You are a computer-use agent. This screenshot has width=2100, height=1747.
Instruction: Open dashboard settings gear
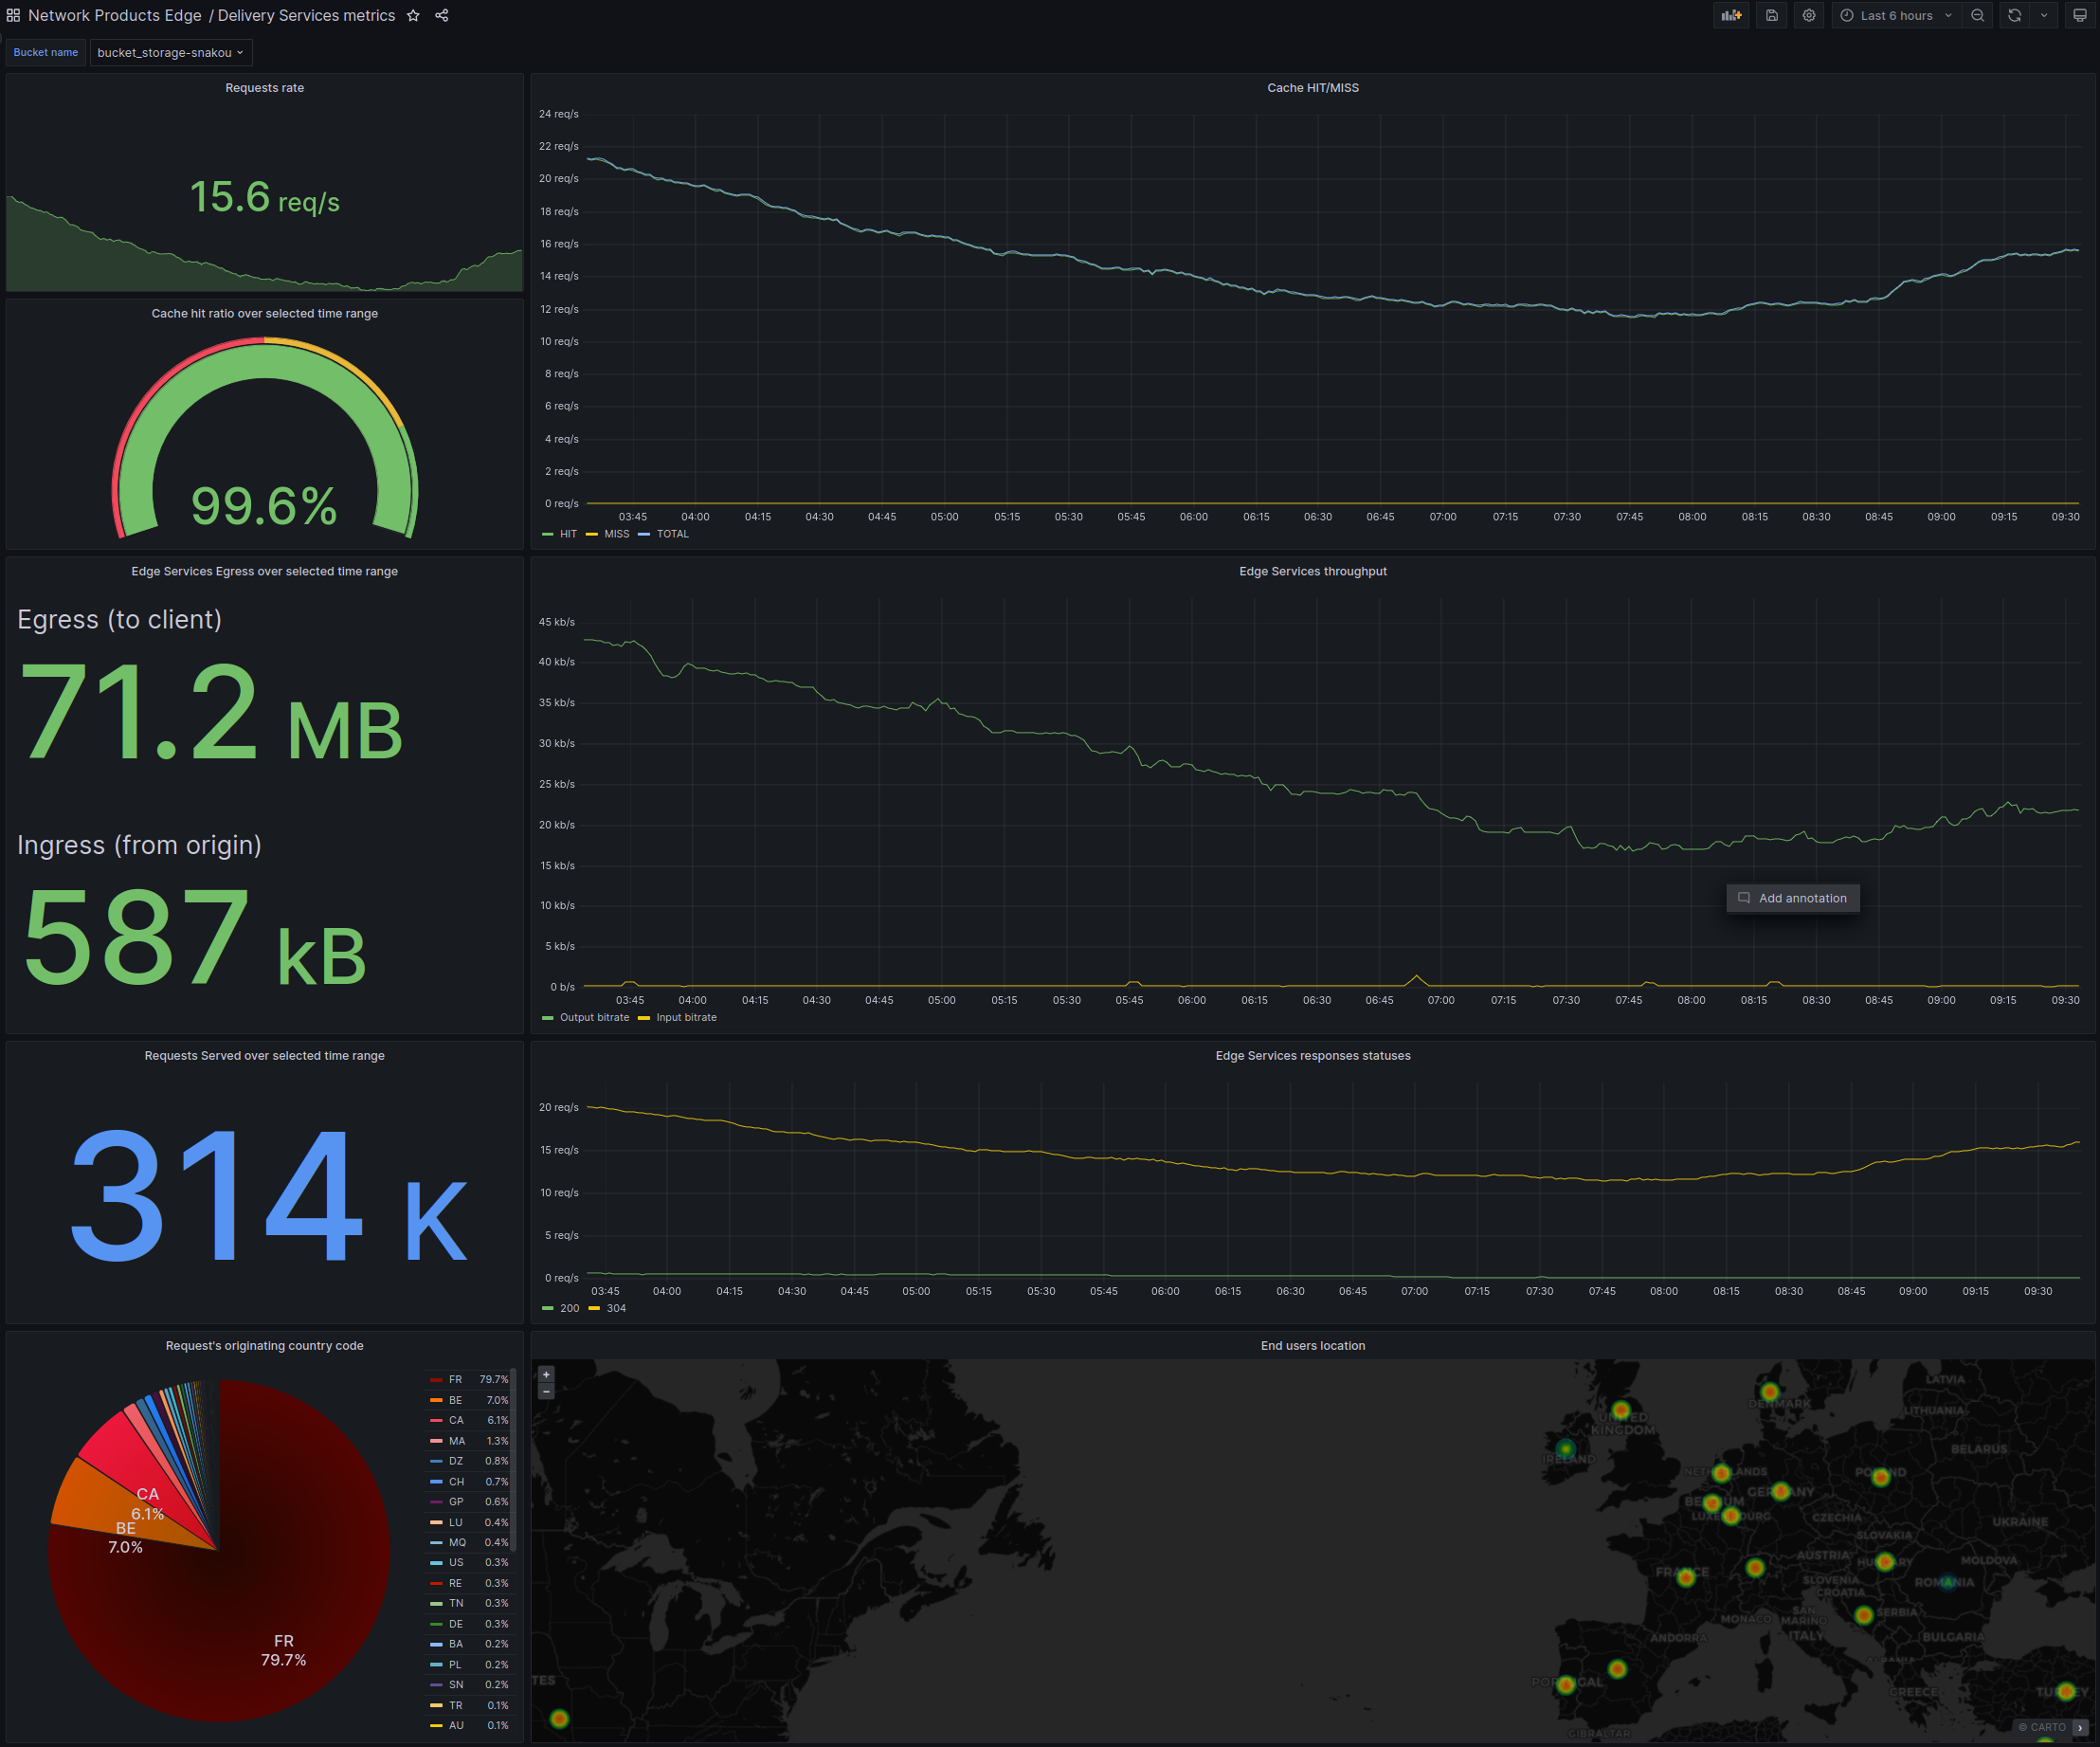click(x=1808, y=15)
